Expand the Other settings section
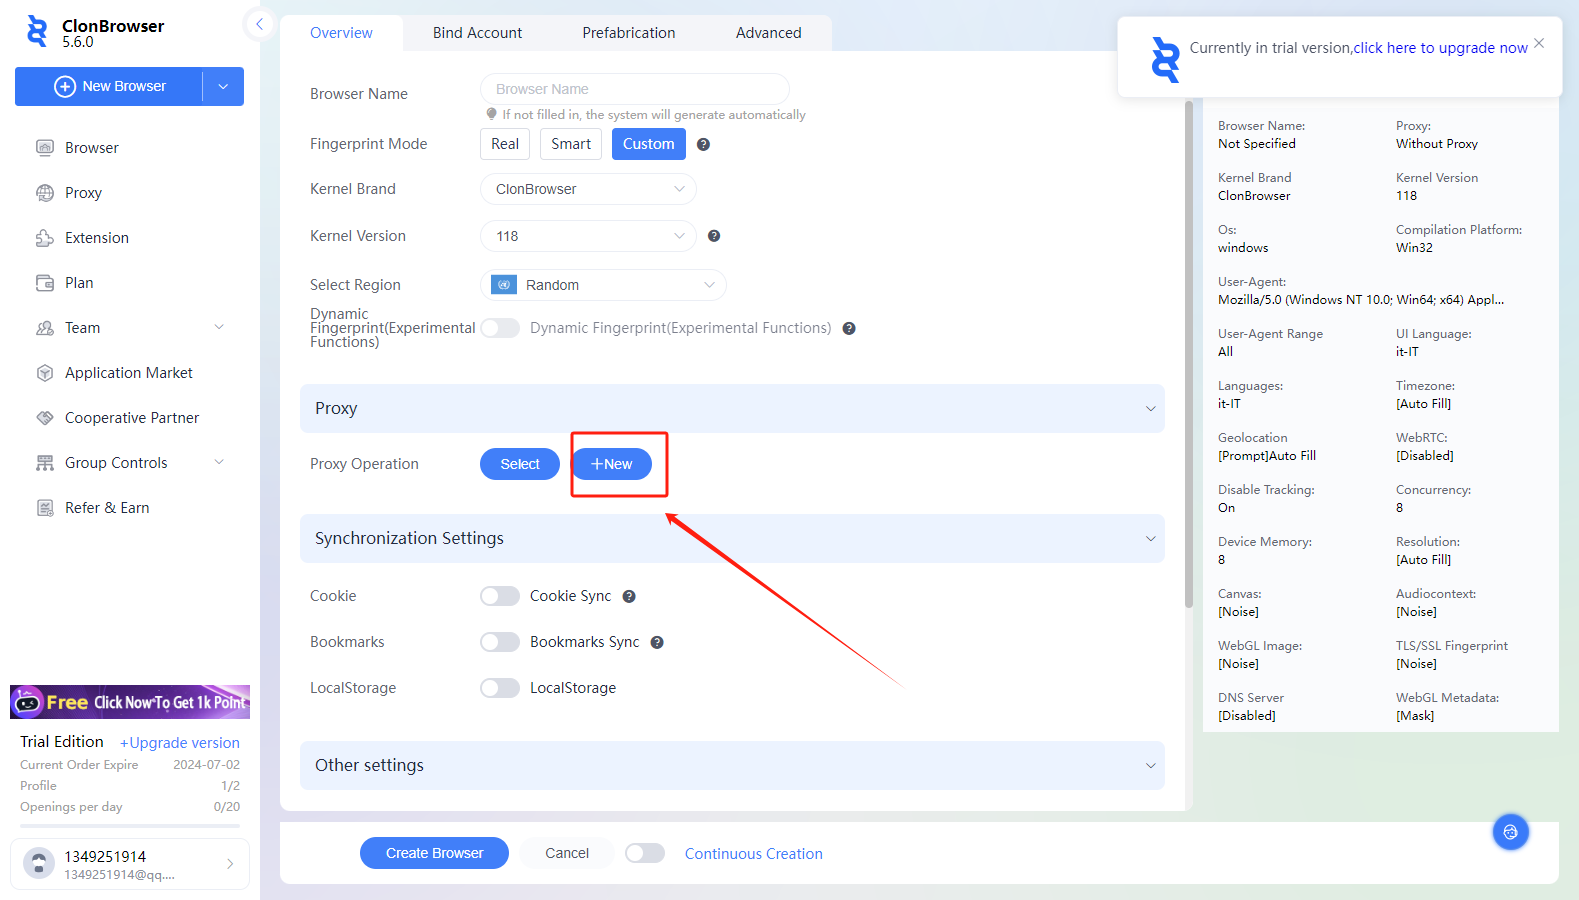The image size is (1579, 900). coord(1150,766)
